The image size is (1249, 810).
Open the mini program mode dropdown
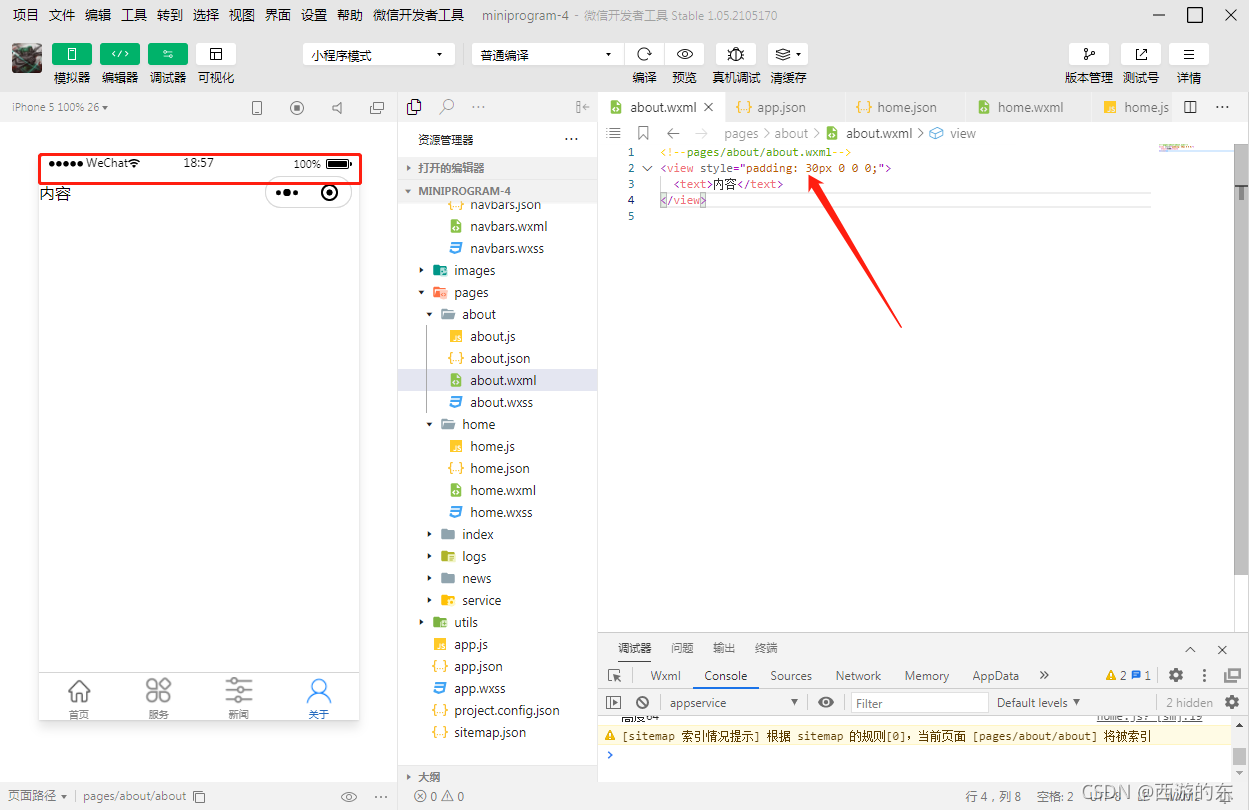[379, 55]
